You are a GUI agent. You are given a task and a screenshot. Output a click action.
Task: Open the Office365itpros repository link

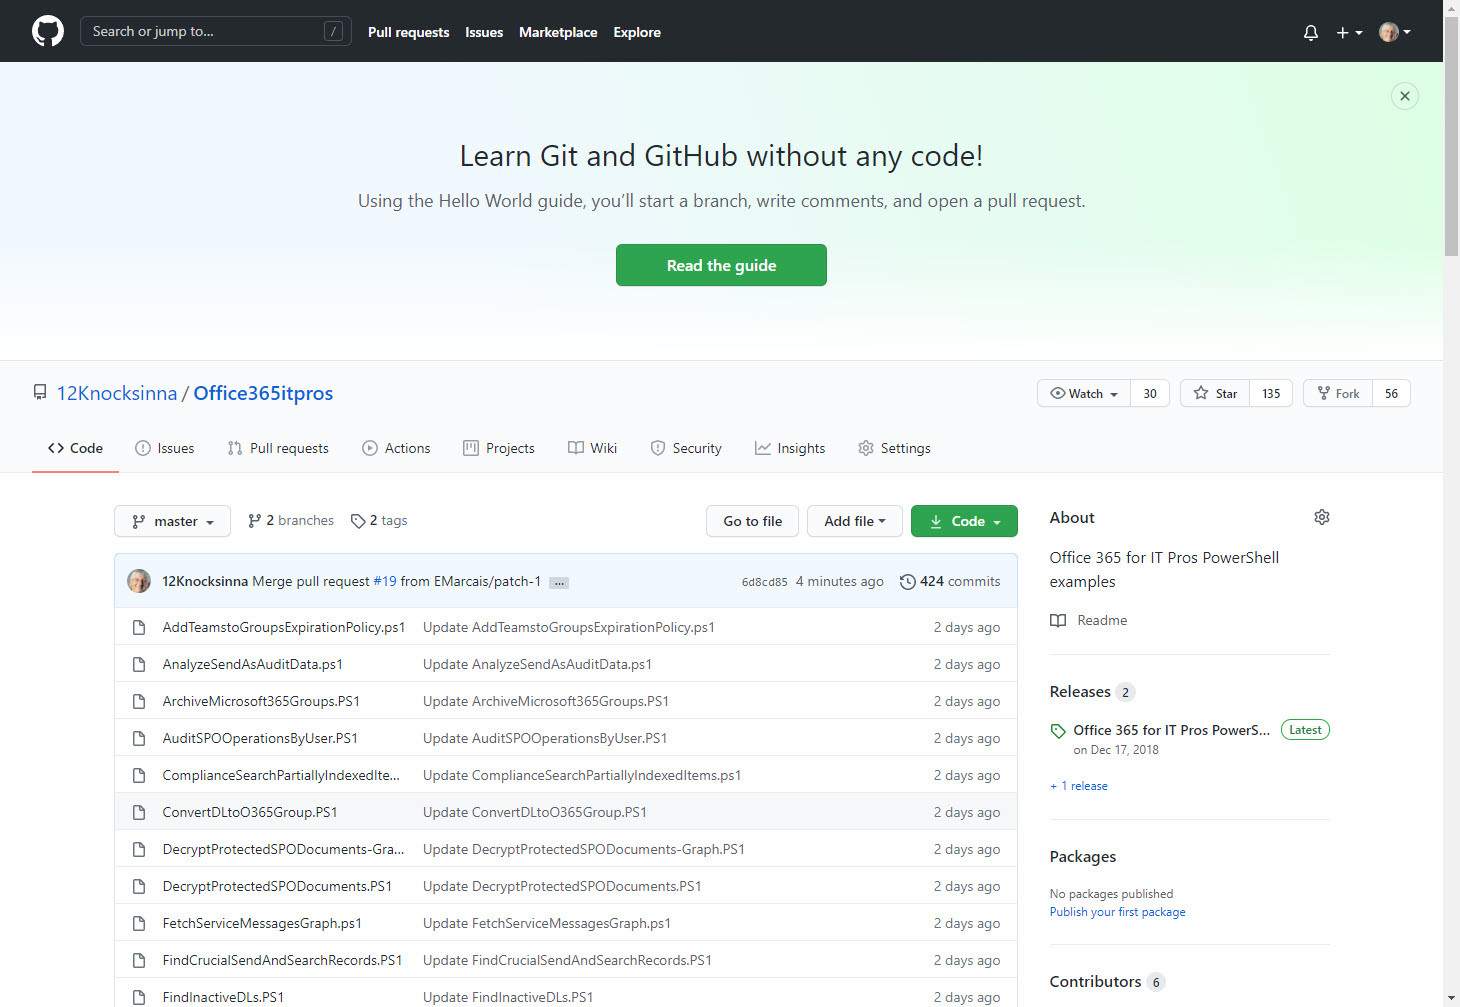(x=263, y=393)
